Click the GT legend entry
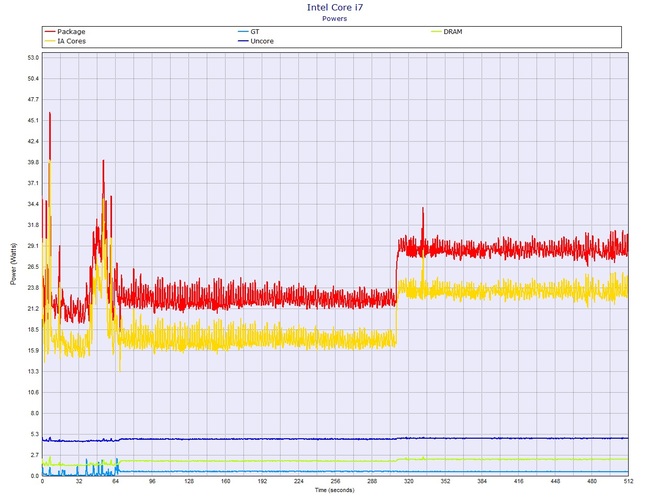670x502 pixels. point(249,32)
